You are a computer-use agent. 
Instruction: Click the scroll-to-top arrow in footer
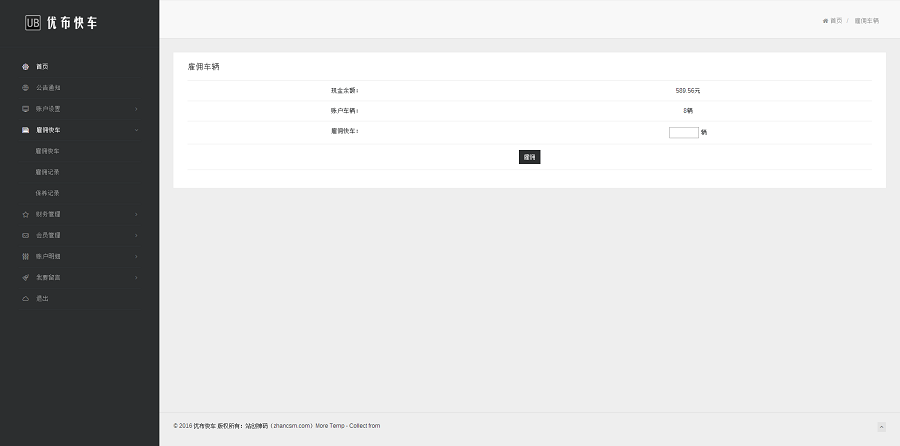(x=881, y=426)
